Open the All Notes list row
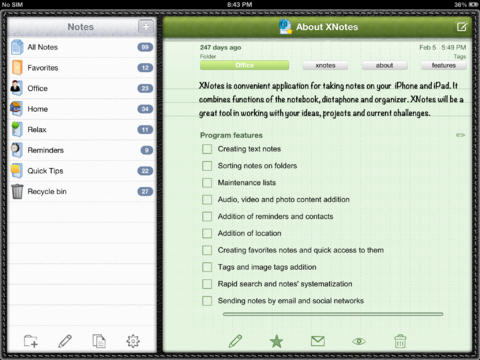This screenshot has height=360, width=480. [82, 47]
